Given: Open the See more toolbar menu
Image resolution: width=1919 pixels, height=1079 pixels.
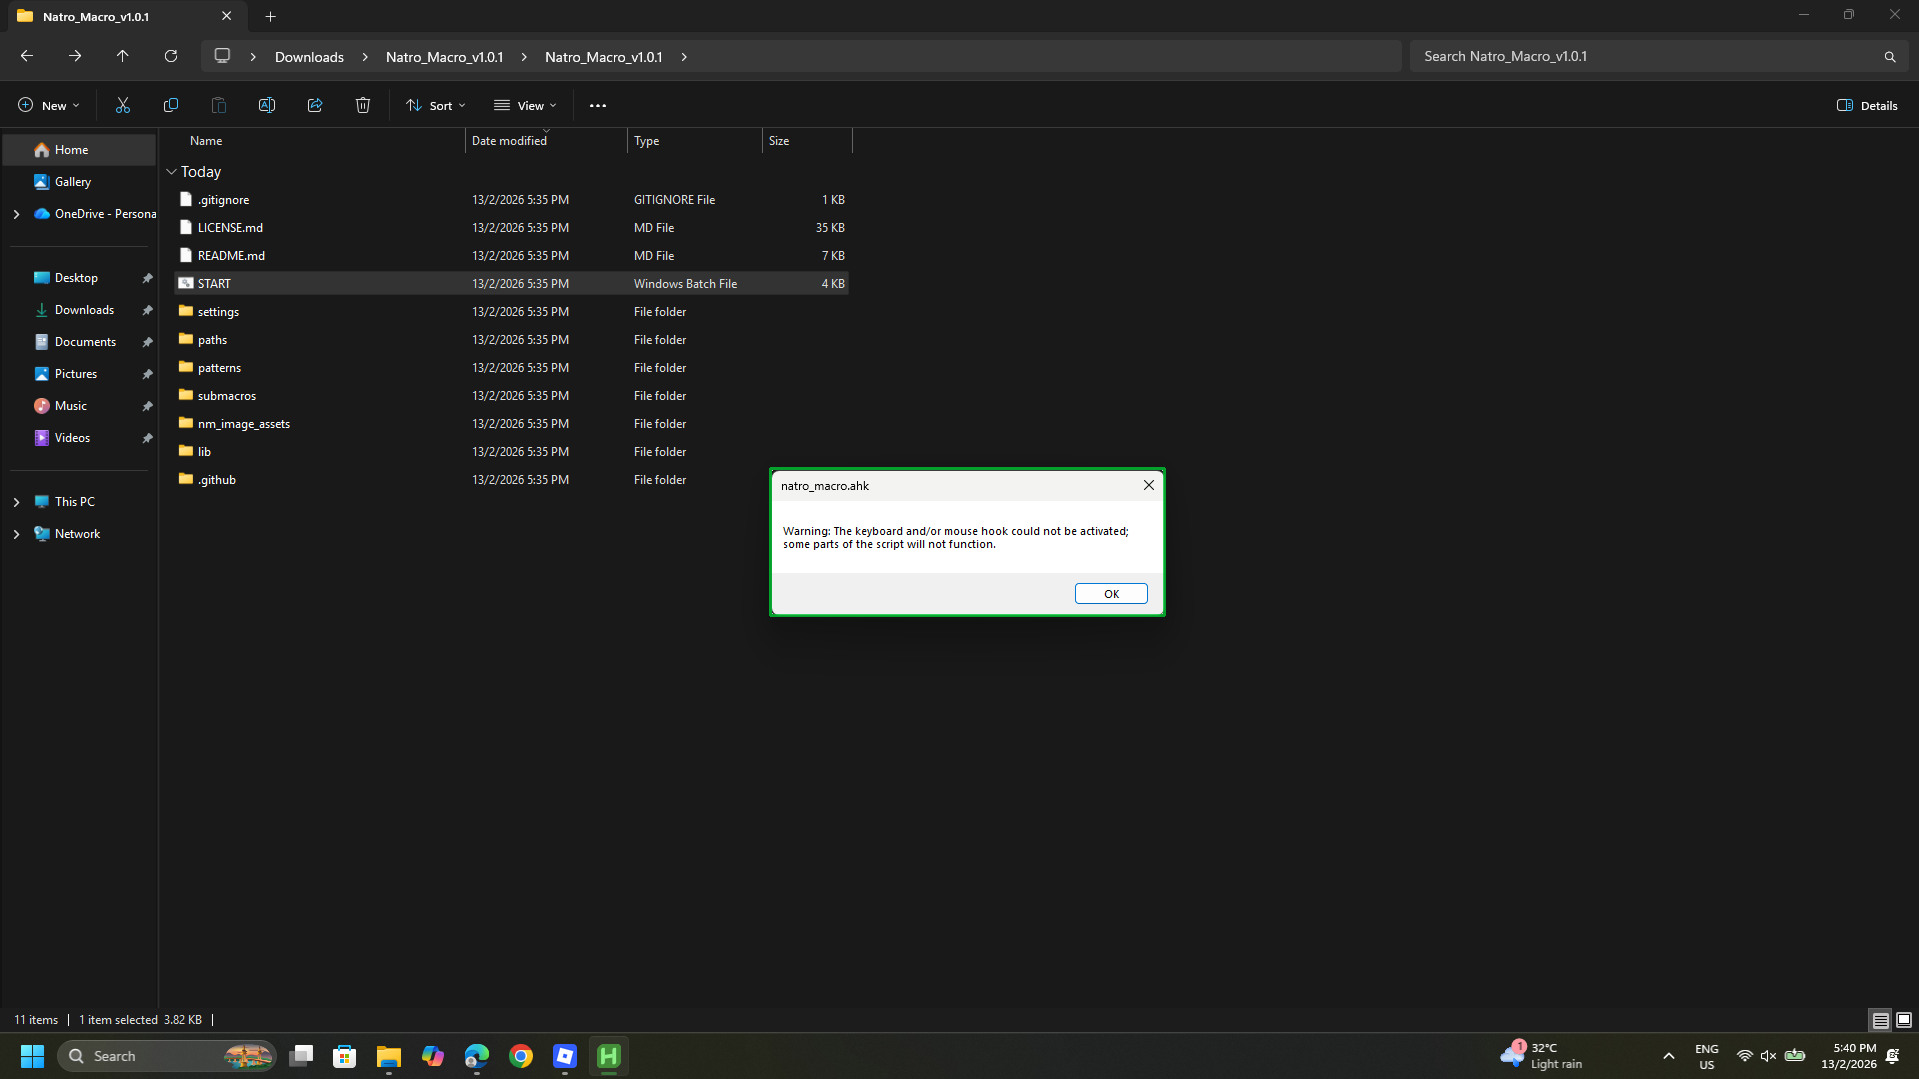Looking at the screenshot, I should coord(597,105).
